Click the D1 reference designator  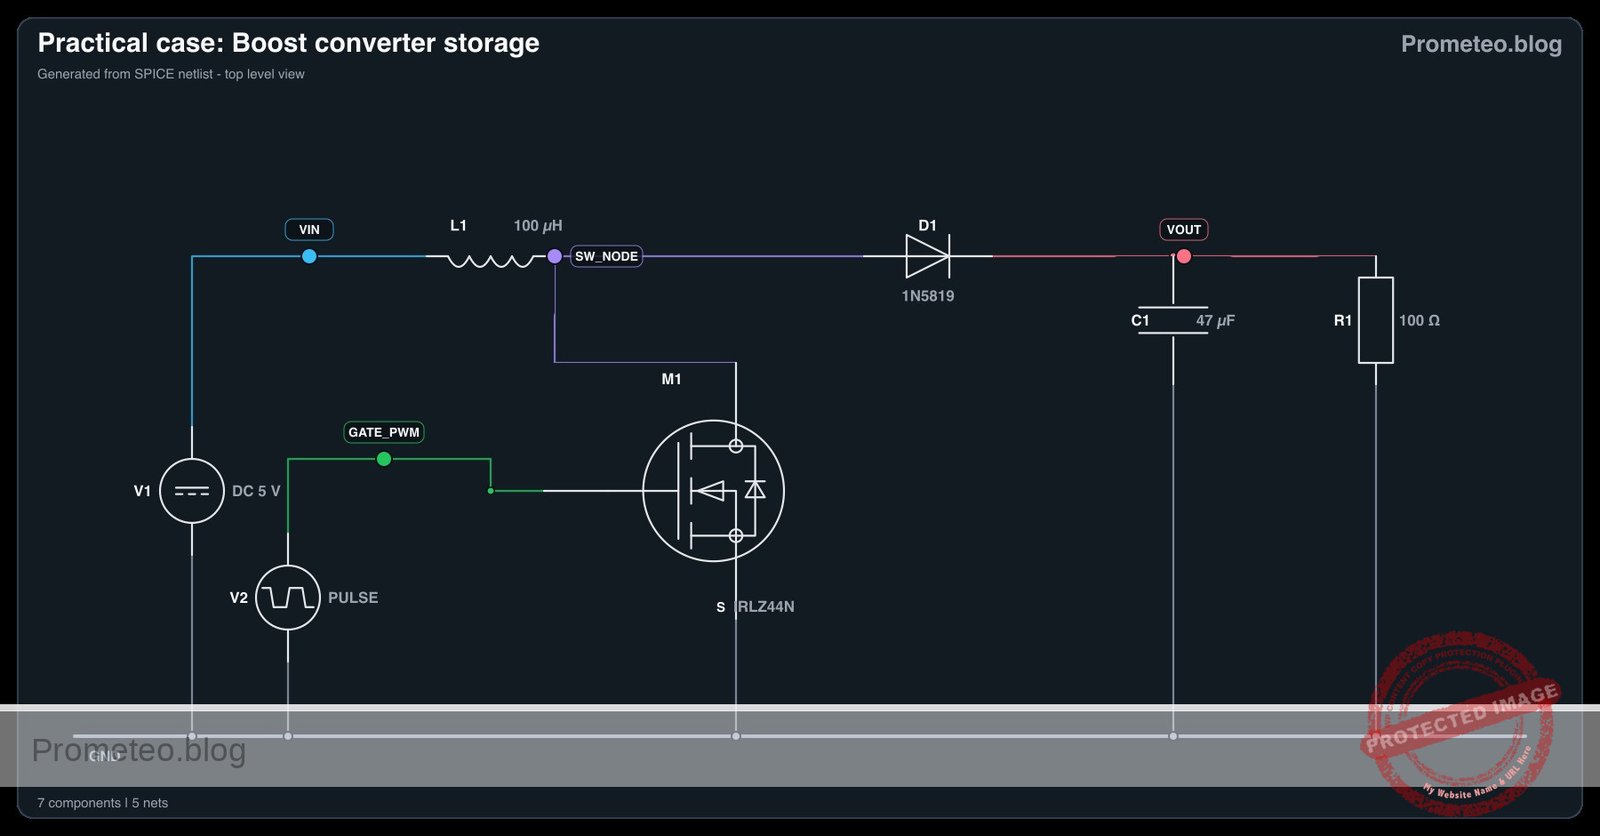click(927, 226)
